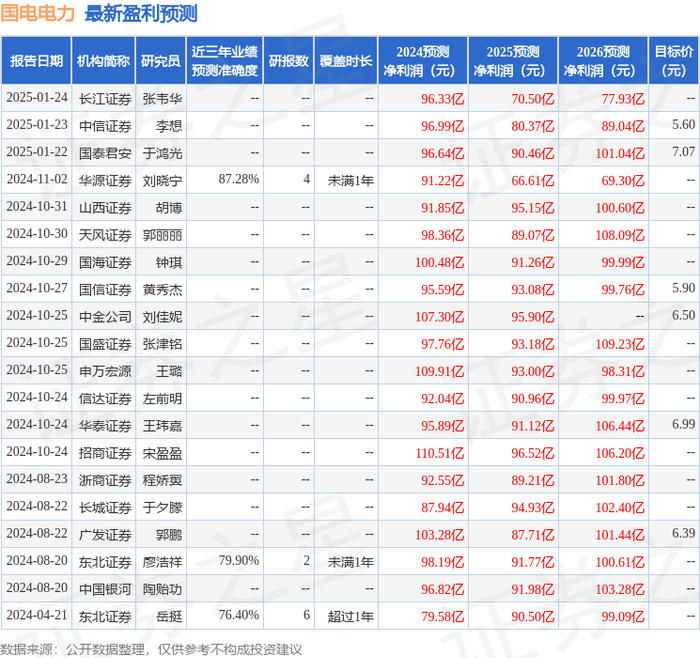Click analyst name 张韦华

pos(162,99)
